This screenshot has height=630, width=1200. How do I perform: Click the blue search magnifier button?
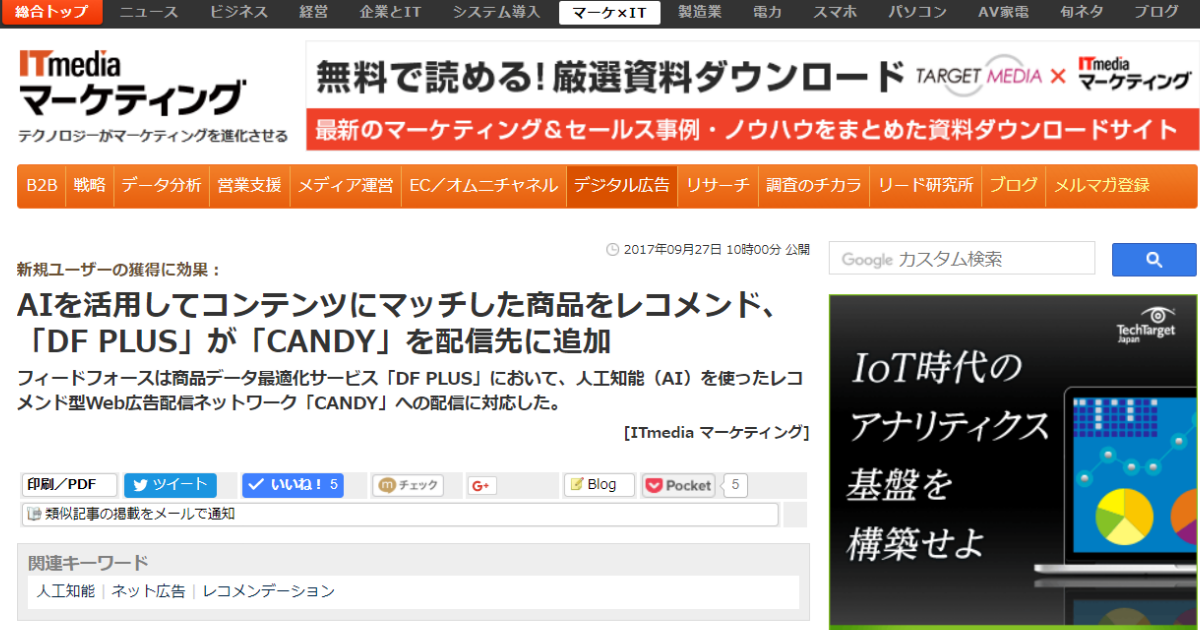click(x=1154, y=260)
